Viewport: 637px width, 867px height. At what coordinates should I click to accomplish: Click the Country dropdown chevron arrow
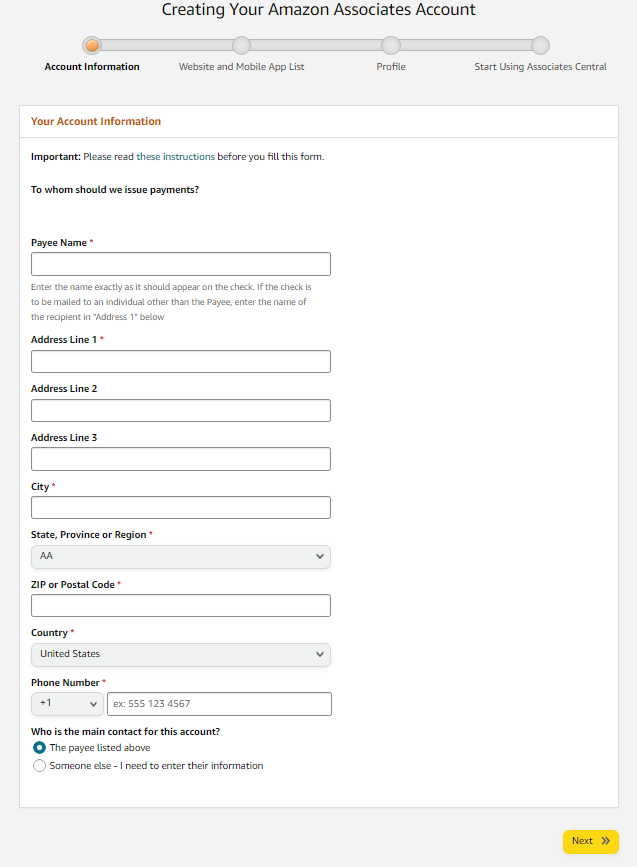(x=319, y=655)
